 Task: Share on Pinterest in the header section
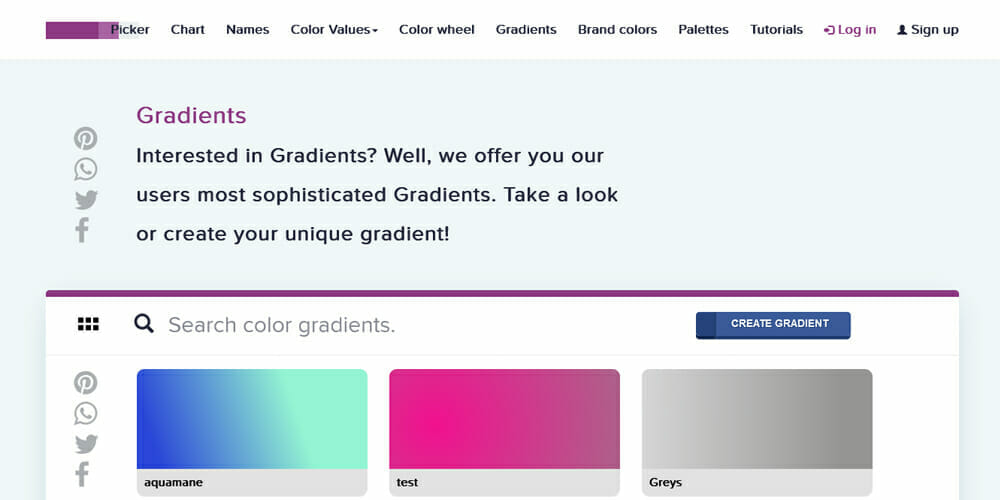pyautogui.click(x=86, y=139)
